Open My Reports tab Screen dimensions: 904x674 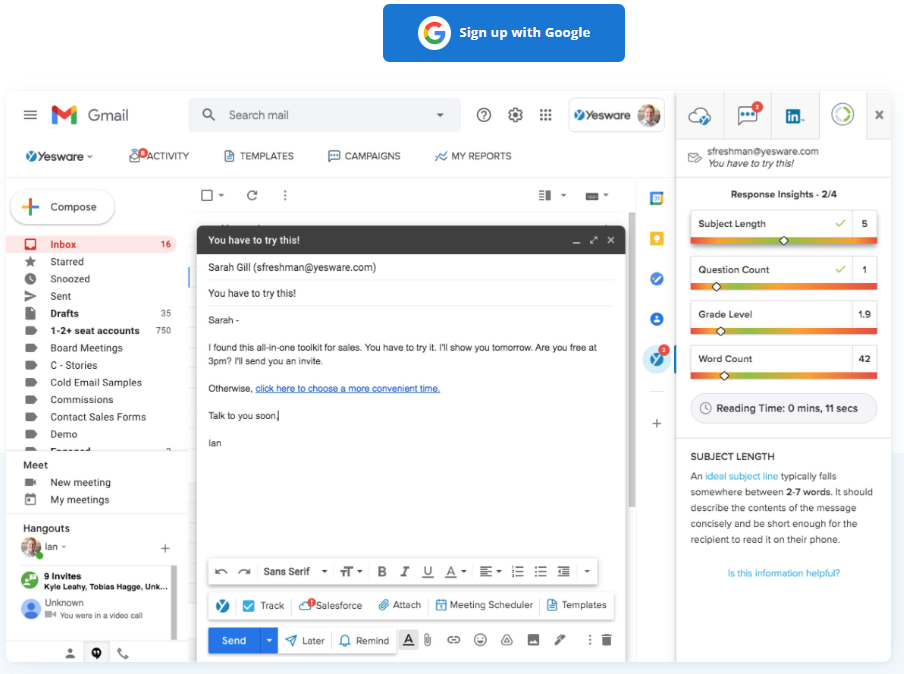pyautogui.click(x=473, y=156)
